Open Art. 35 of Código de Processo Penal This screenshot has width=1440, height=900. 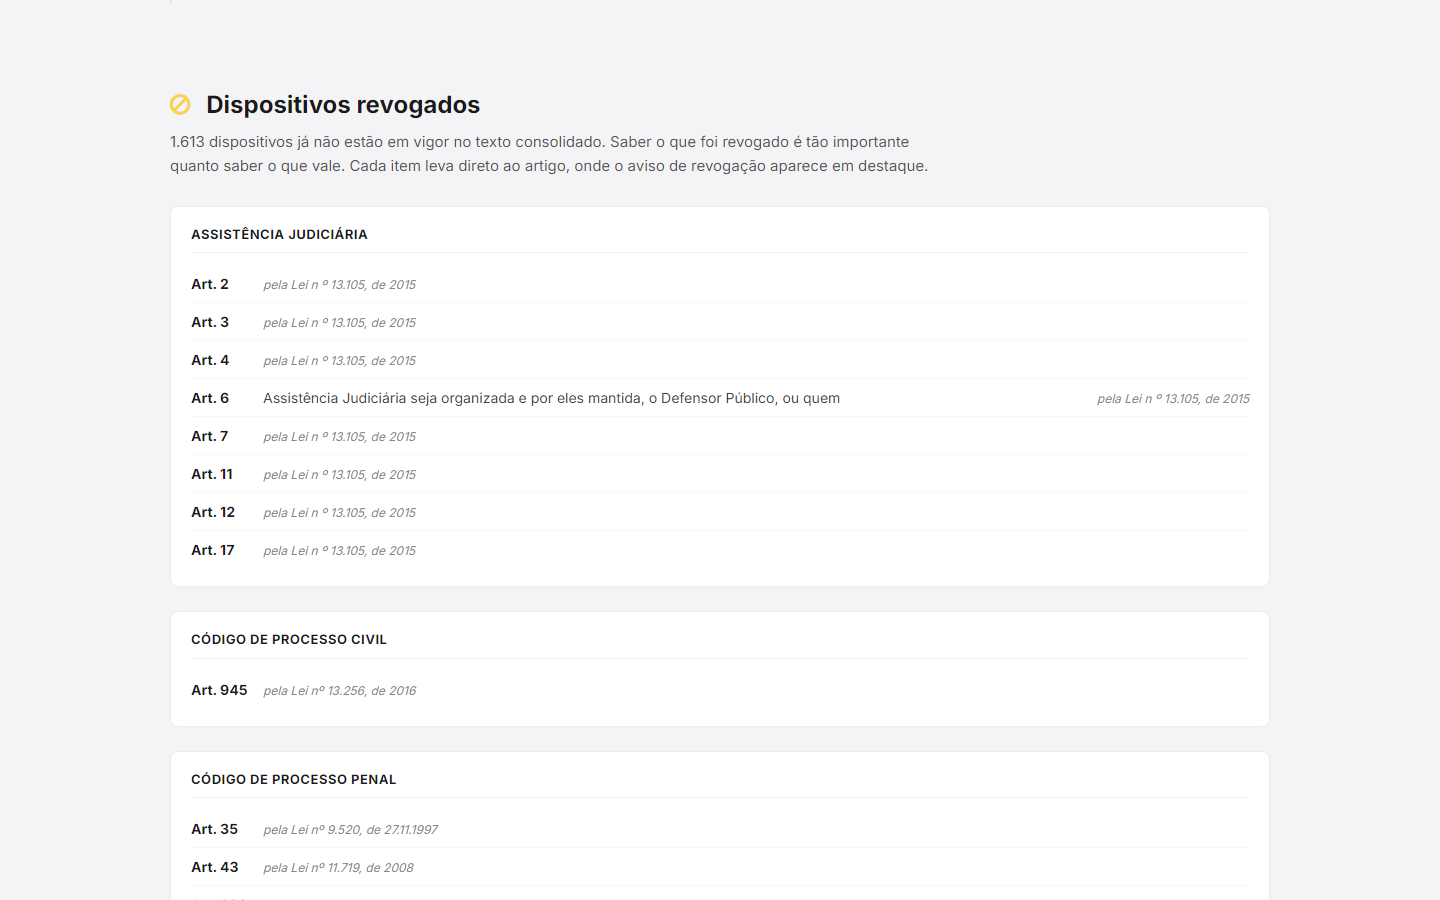tap(720, 829)
